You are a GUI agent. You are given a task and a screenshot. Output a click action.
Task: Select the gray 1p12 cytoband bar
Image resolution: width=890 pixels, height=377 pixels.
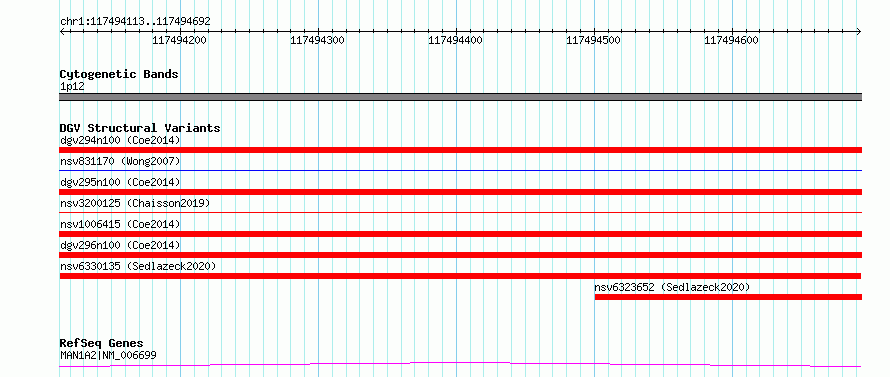pos(461,97)
